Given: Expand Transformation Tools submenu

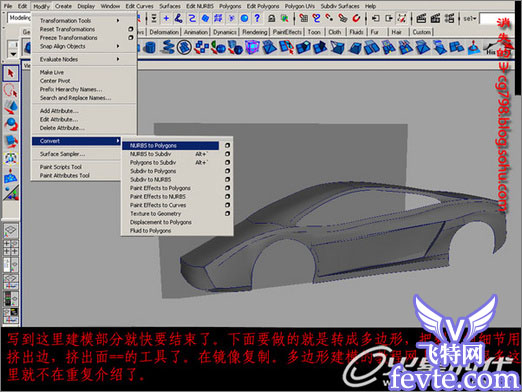Looking at the screenshot, I should (x=118, y=20).
